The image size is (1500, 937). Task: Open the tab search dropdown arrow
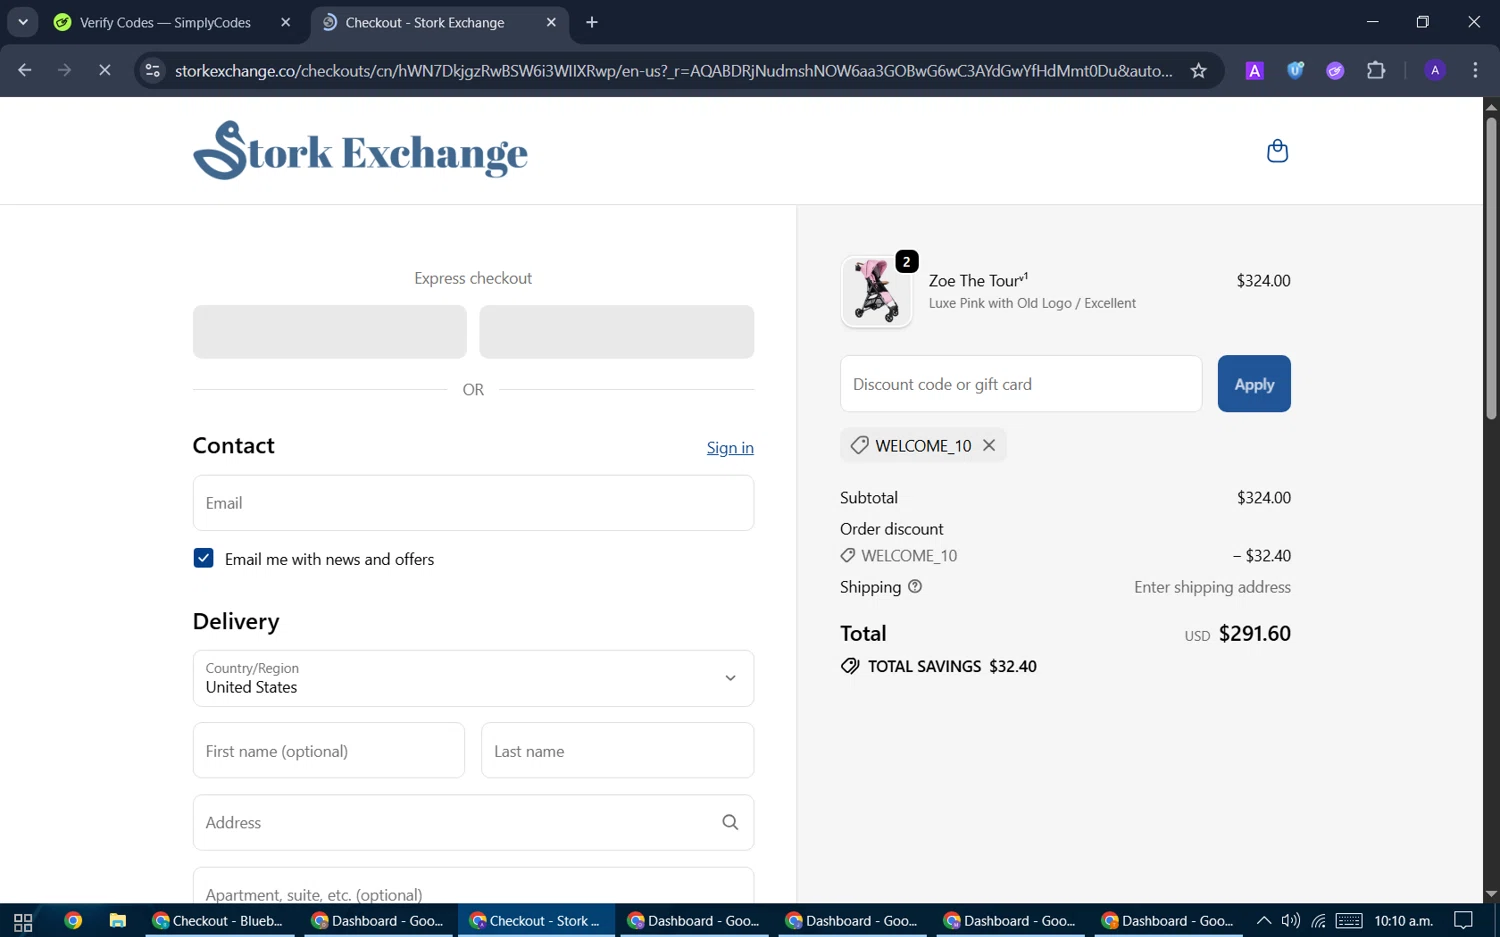coord(22,22)
